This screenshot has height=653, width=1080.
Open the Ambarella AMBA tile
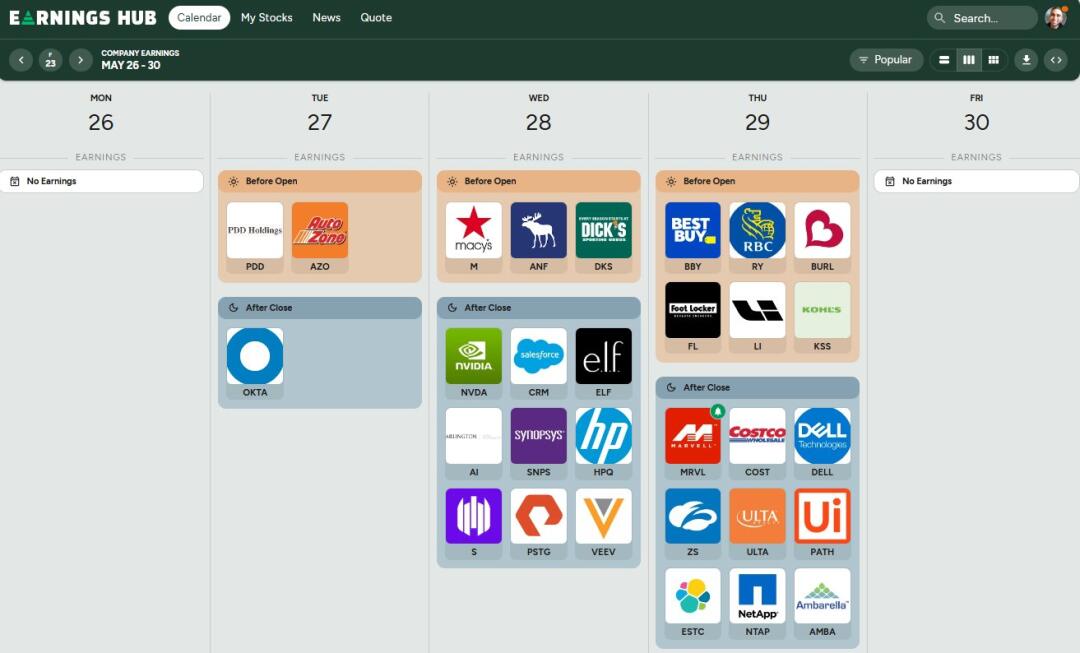[x=822, y=603]
